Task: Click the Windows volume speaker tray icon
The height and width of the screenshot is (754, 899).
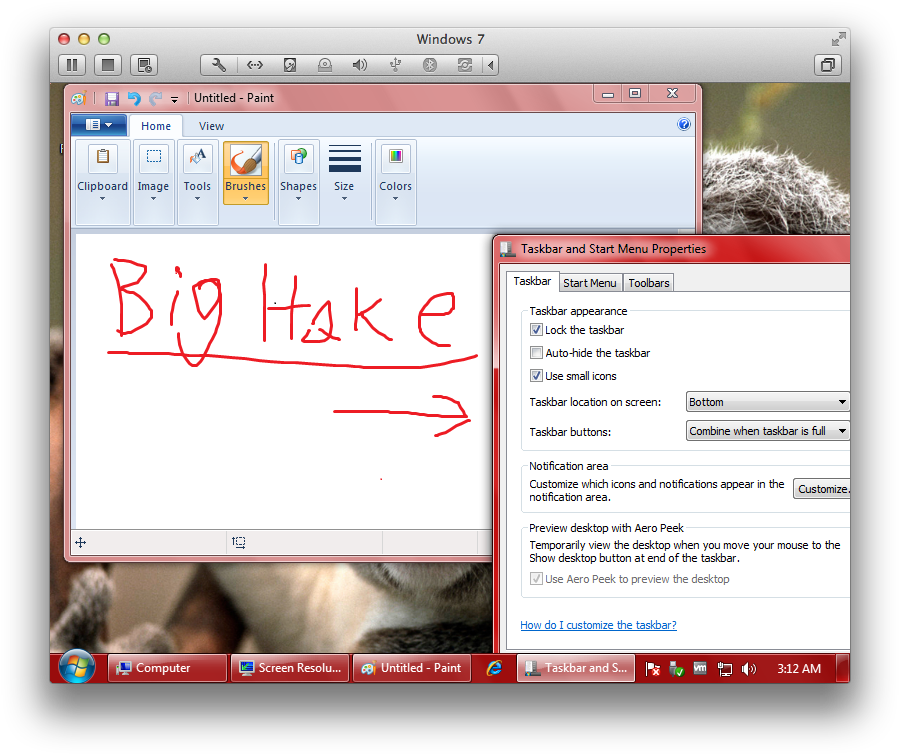Action: tap(749, 669)
